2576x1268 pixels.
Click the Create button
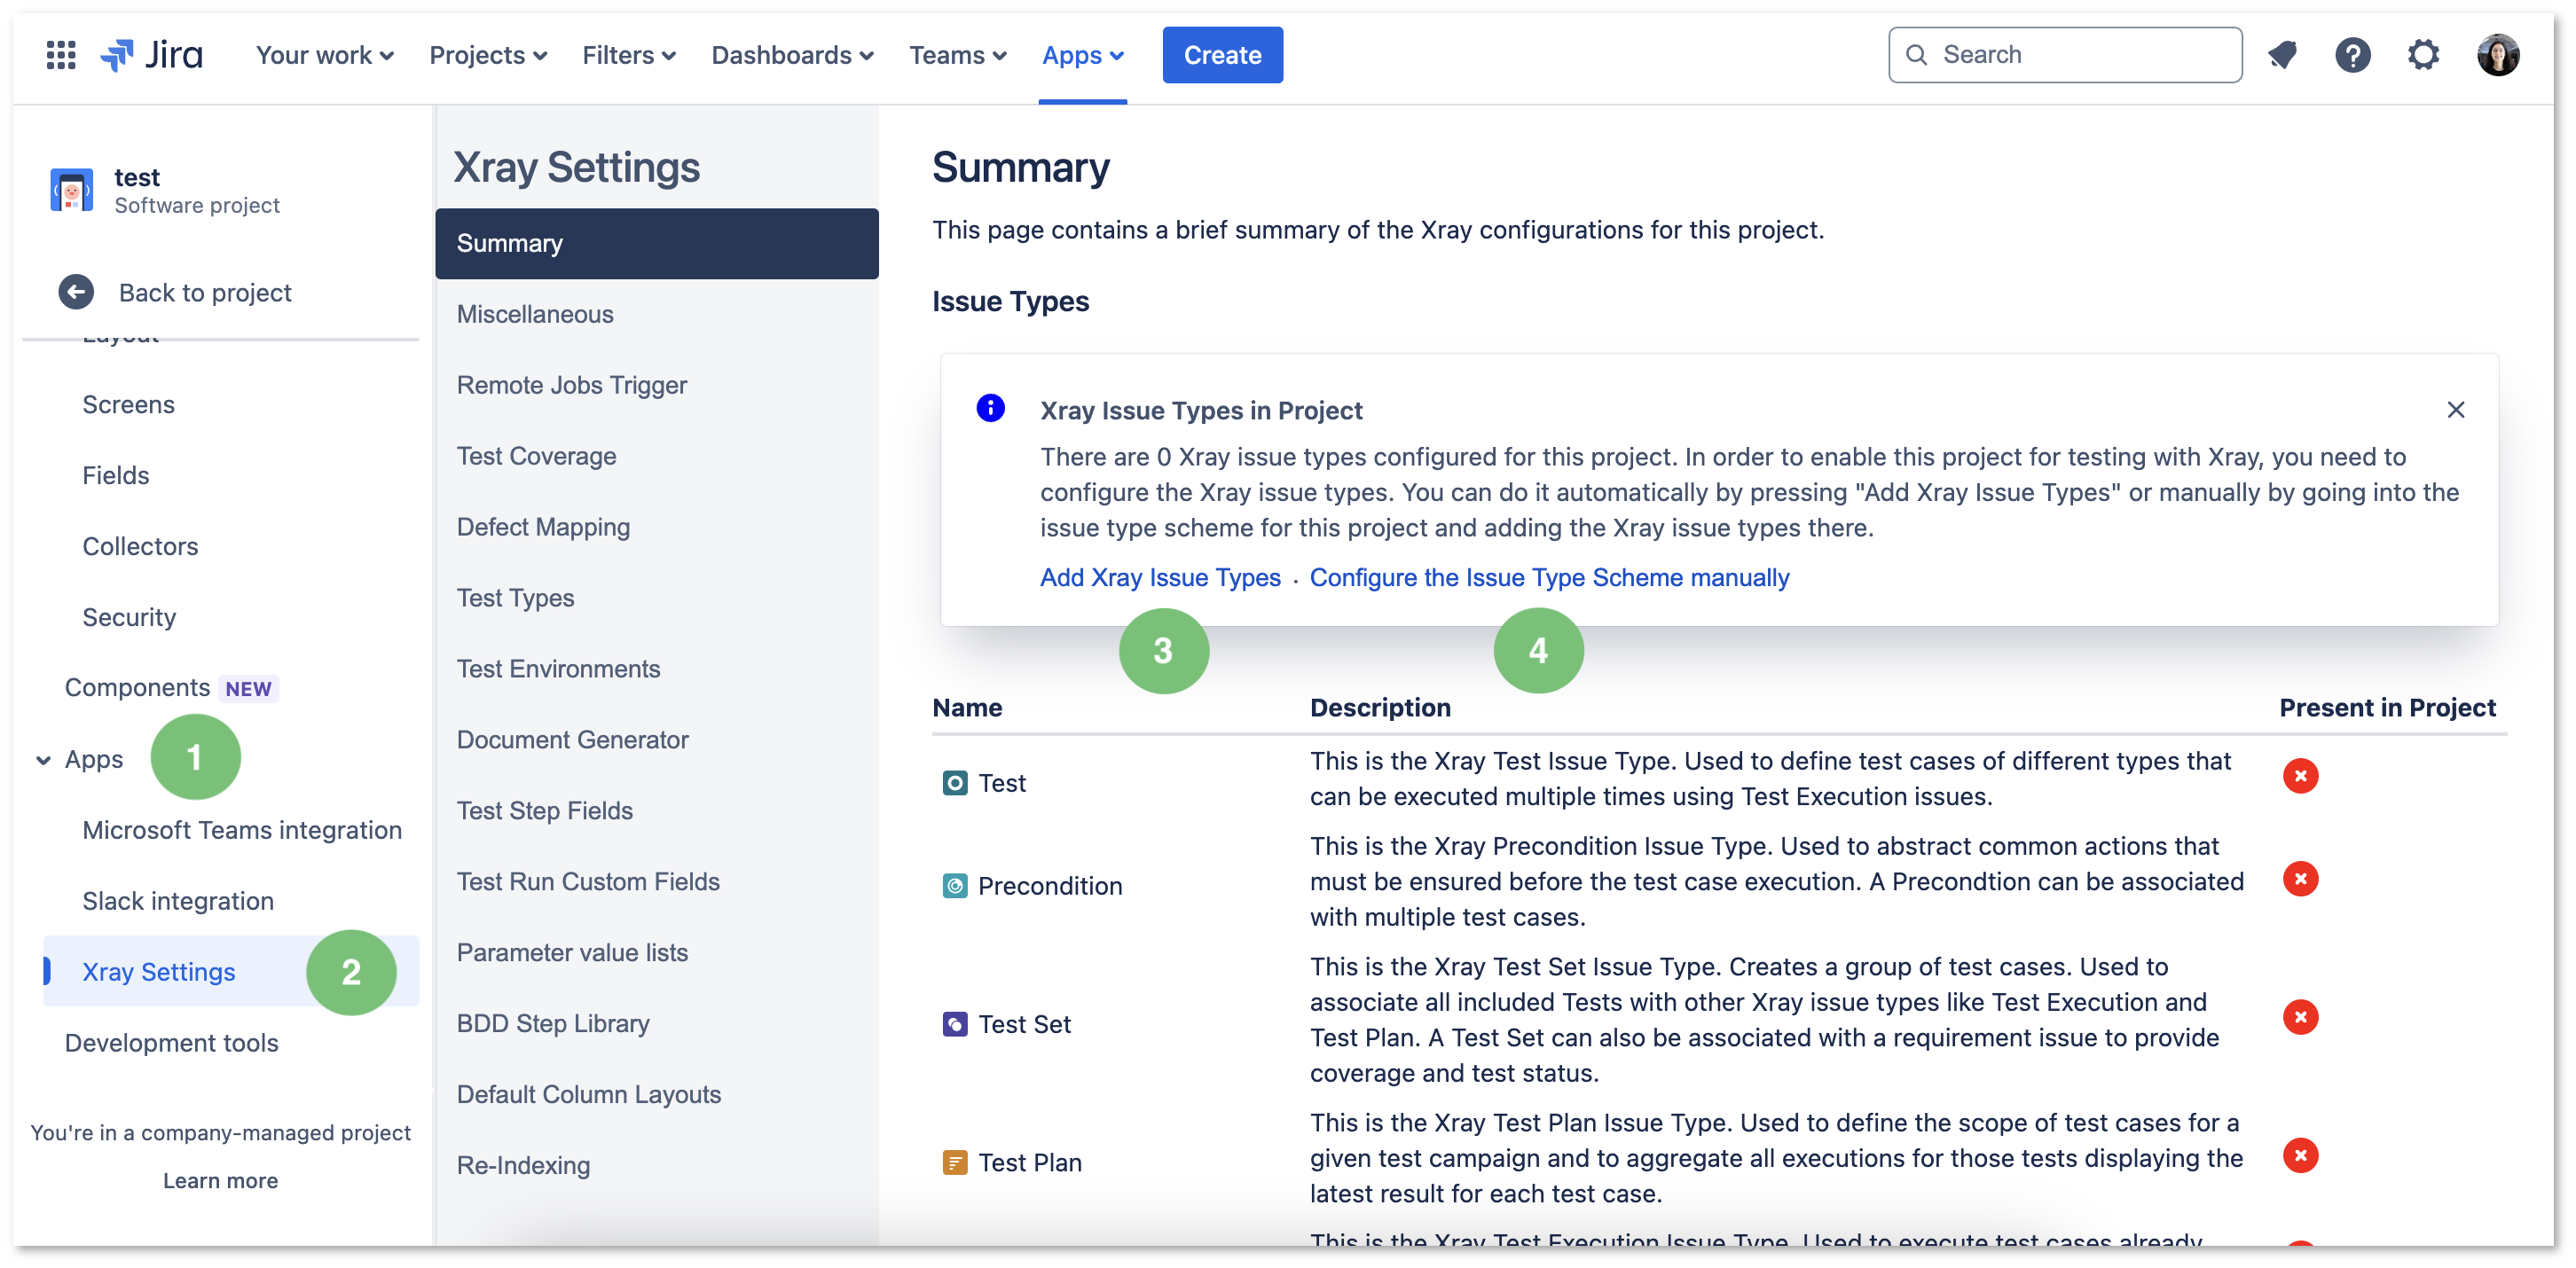1222,55
